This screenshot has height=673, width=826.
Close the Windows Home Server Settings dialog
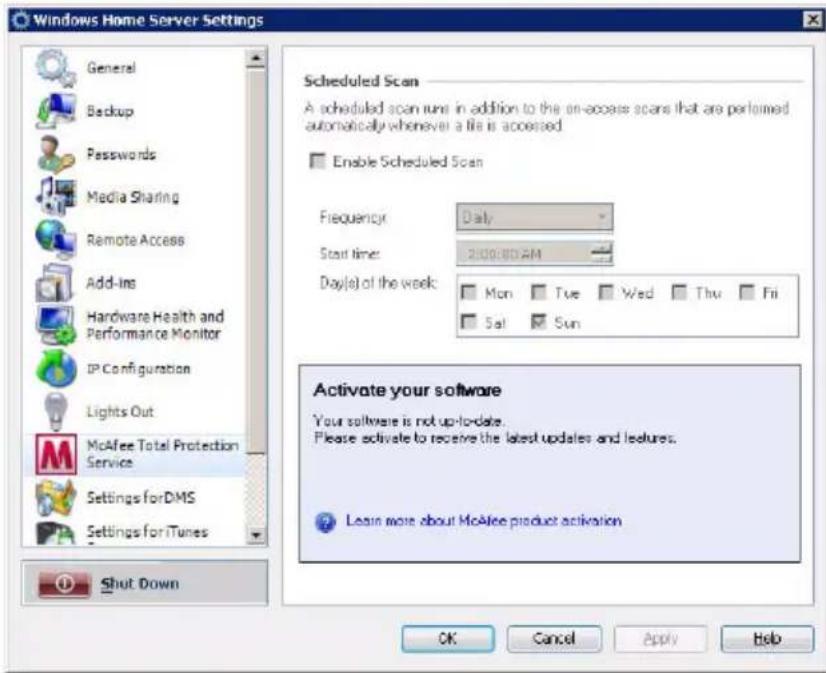pos(813,20)
